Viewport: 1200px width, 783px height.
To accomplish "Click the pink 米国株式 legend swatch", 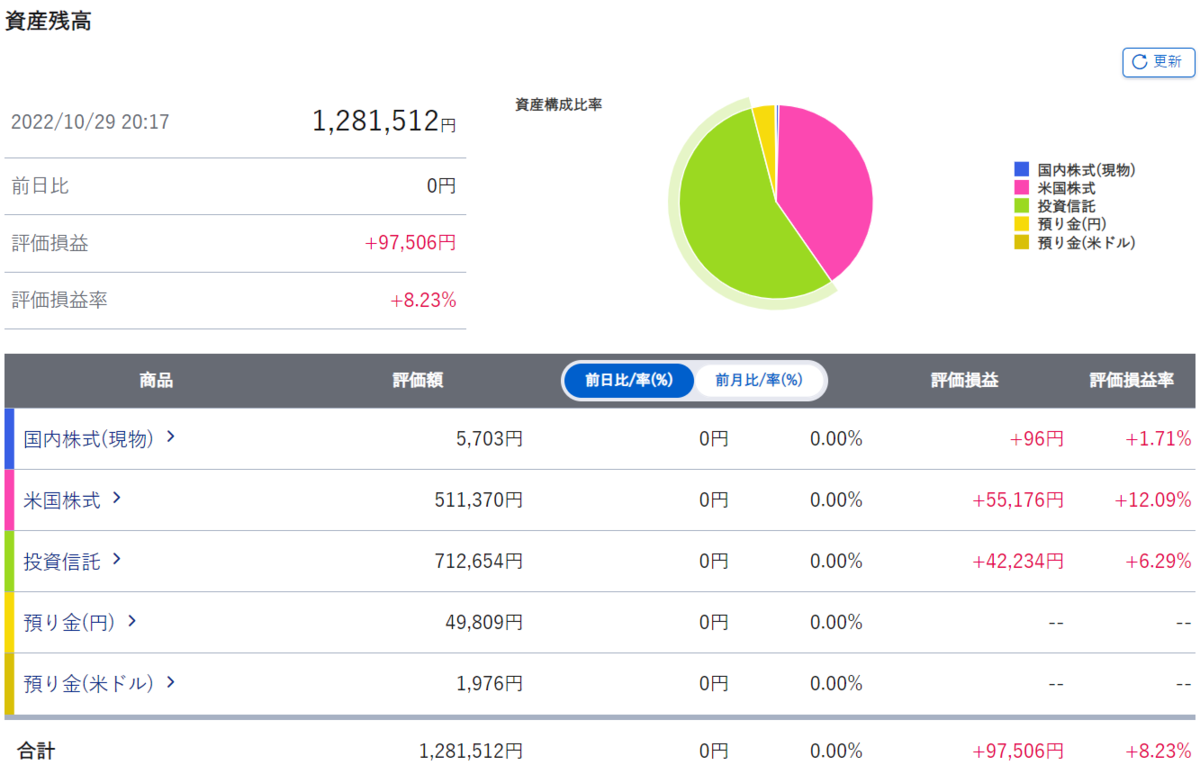I will (x=1021, y=188).
